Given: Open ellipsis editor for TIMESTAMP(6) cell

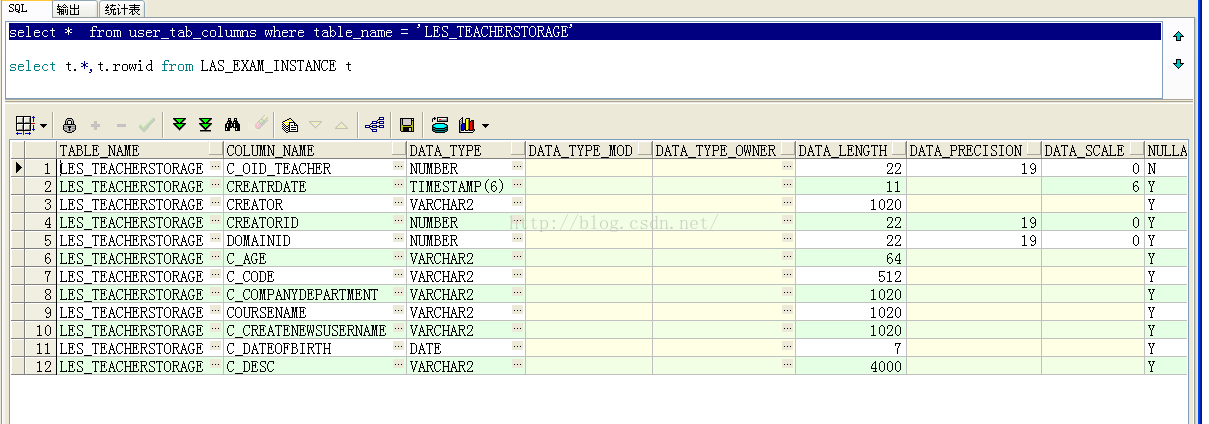Looking at the screenshot, I should 517,186.
